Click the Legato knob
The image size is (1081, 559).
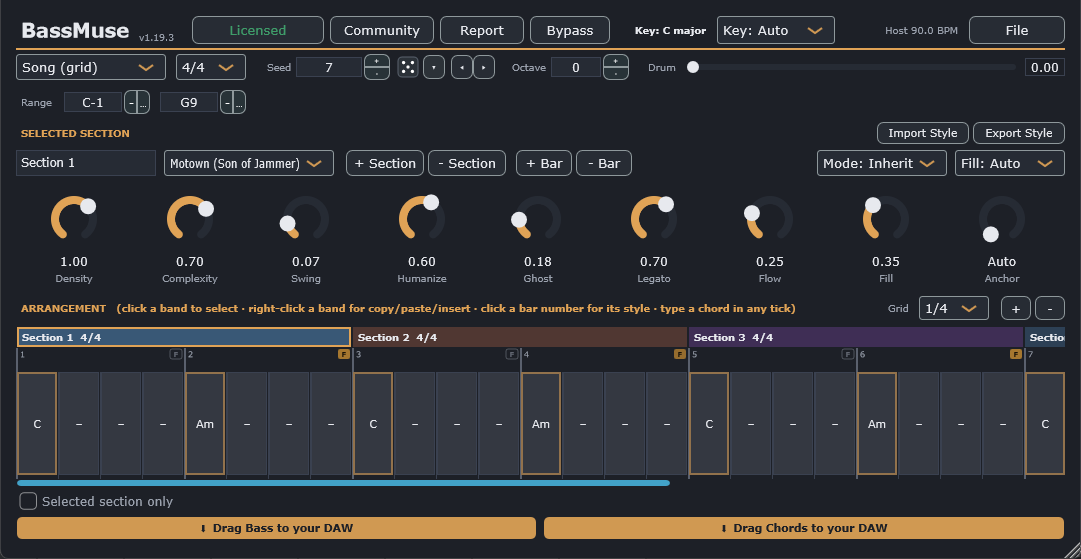654,218
